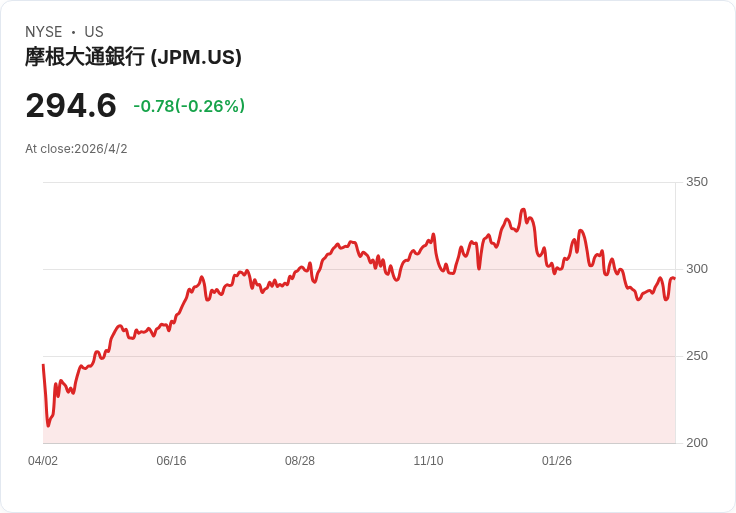Click the leftmost starting point of price line
Viewport: 736px width, 513px height.
click(x=43, y=366)
